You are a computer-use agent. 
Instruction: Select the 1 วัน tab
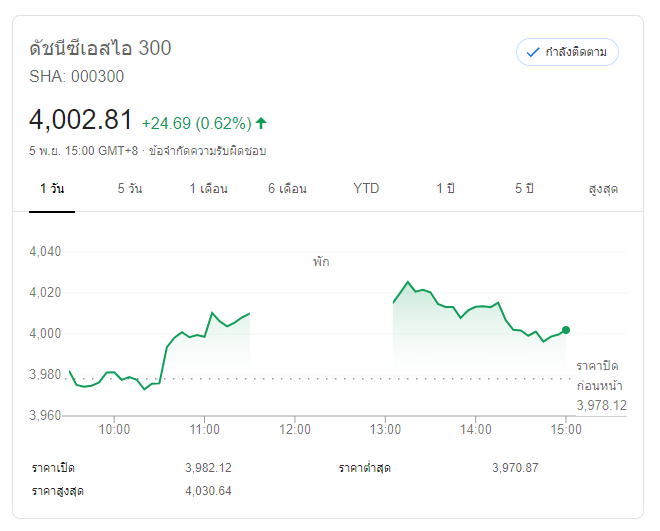pyautogui.click(x=52, y=188)
